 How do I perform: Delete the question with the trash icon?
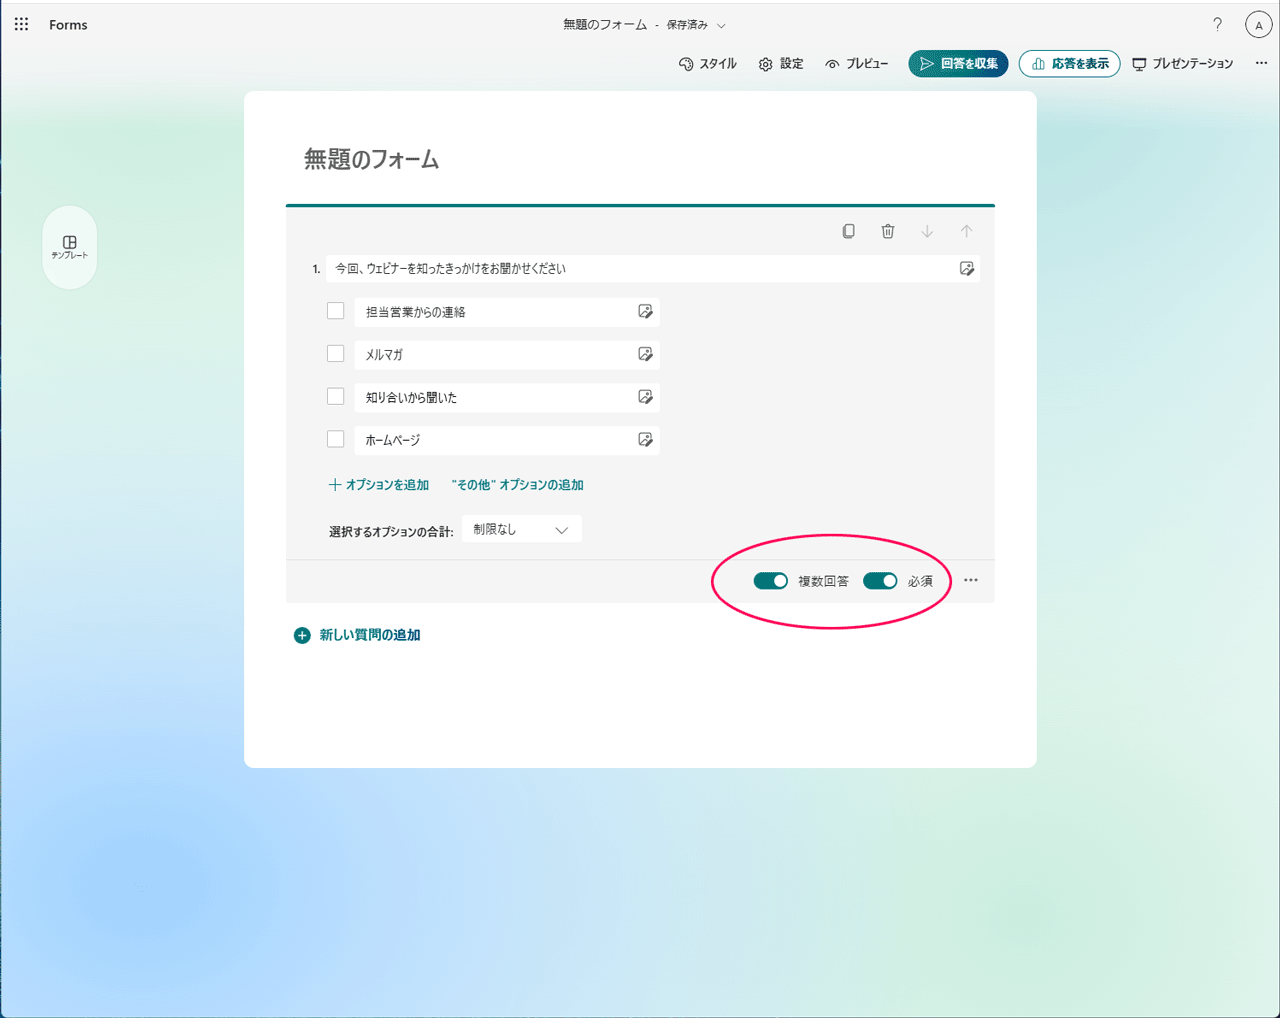tap(887, 231)
